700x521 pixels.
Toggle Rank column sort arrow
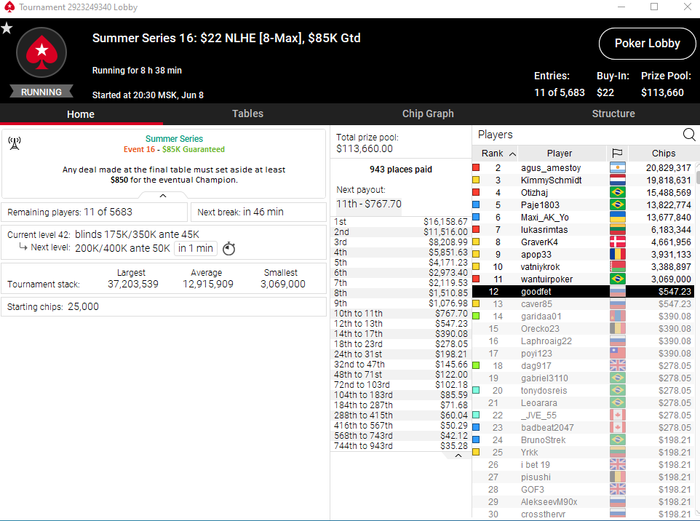click(x=512, y=154)
